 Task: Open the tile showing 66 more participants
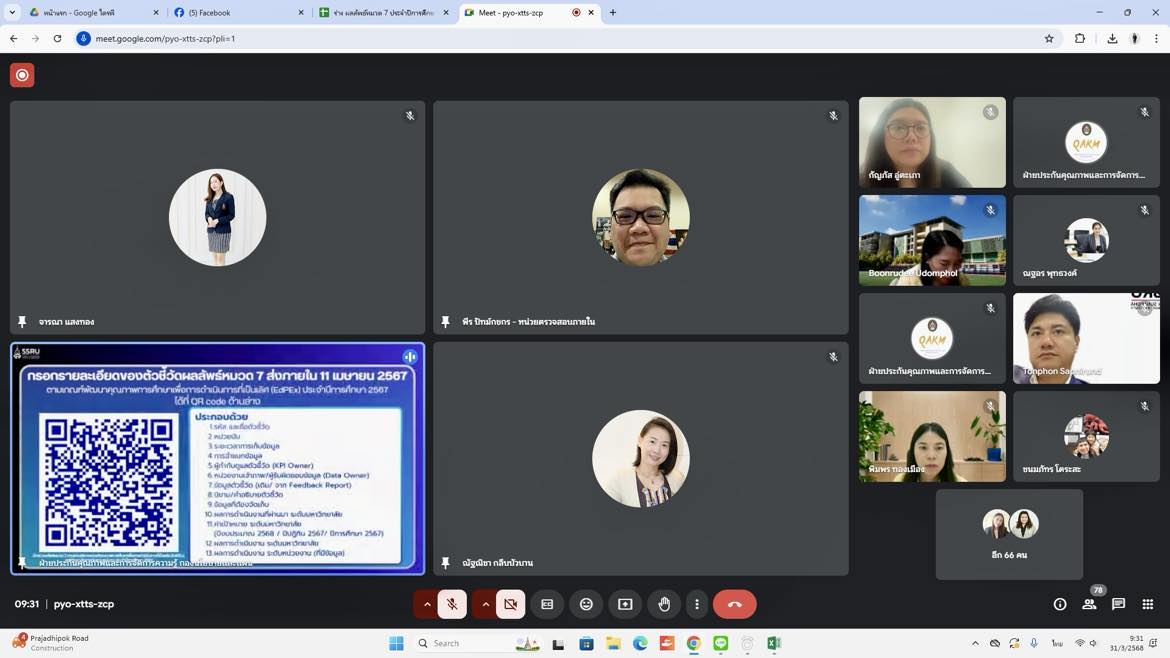(1009, 534)
